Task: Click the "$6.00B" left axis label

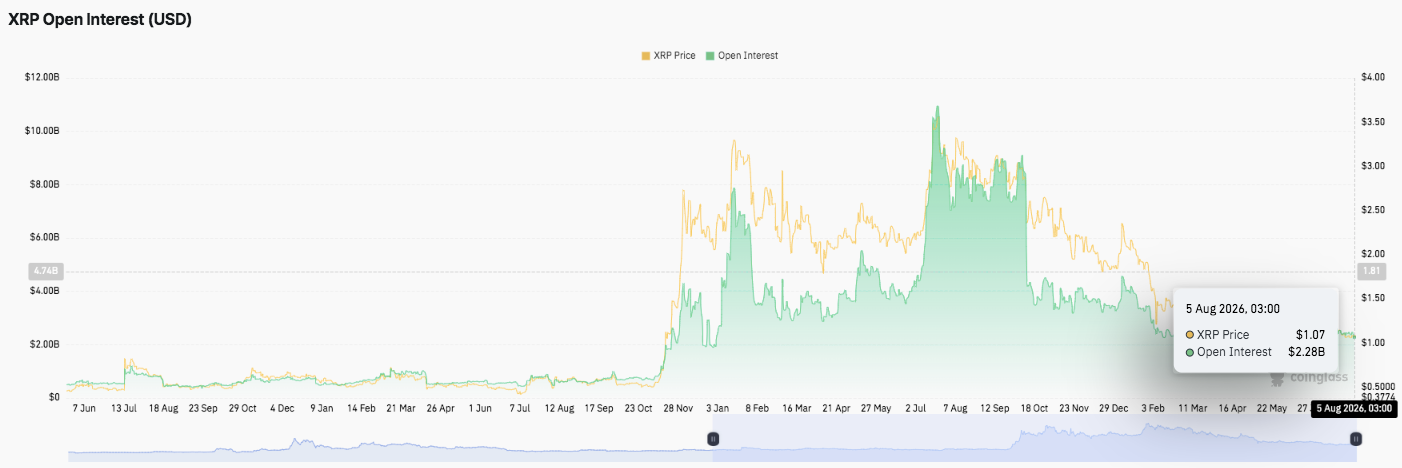Action: [x=44, y=237]
